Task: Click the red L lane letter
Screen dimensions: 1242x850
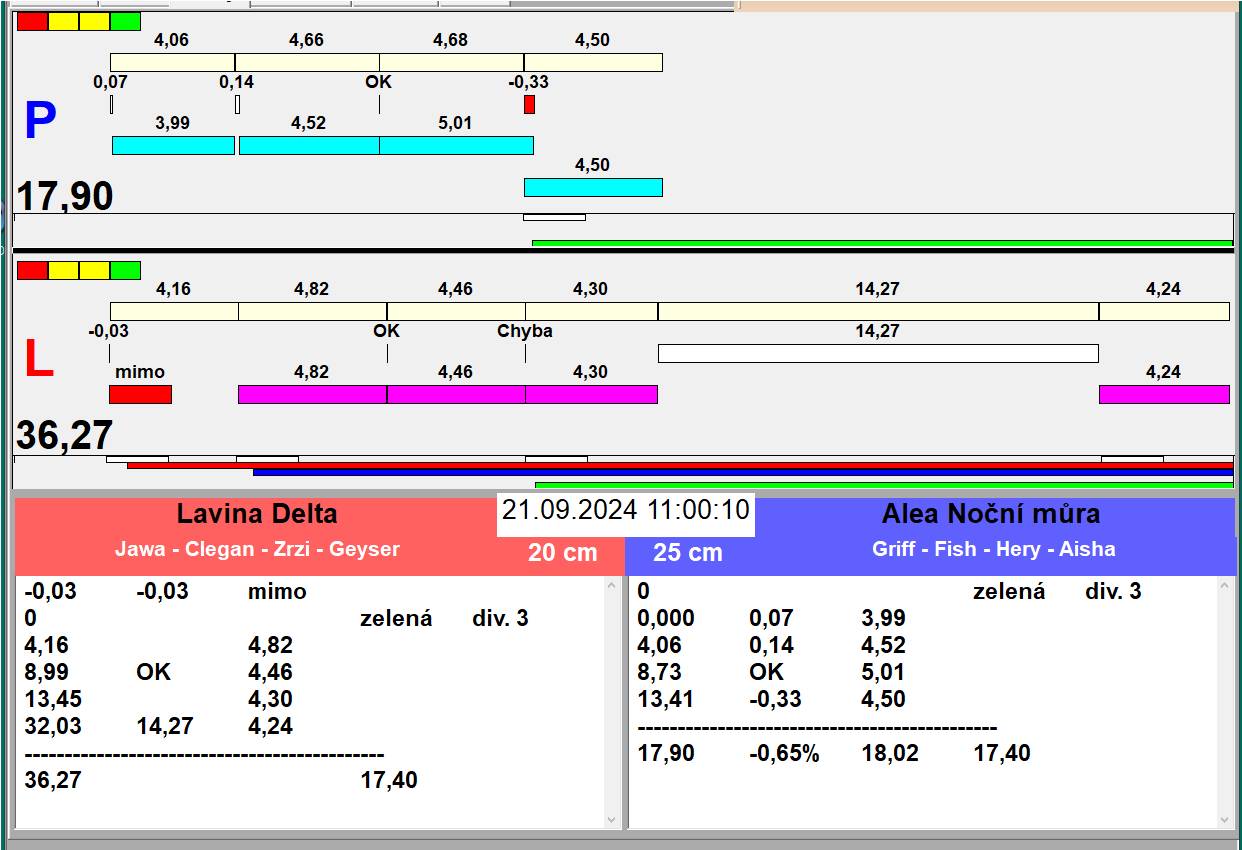Action: 38,360
